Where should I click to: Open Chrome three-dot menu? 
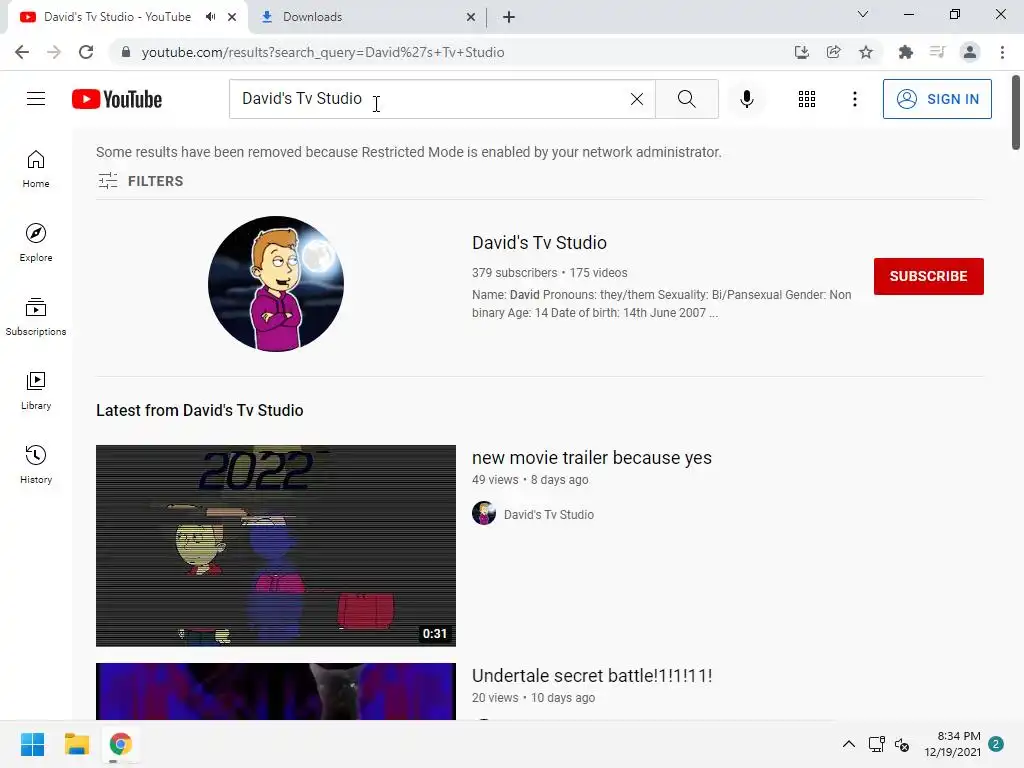[1002, 52]
